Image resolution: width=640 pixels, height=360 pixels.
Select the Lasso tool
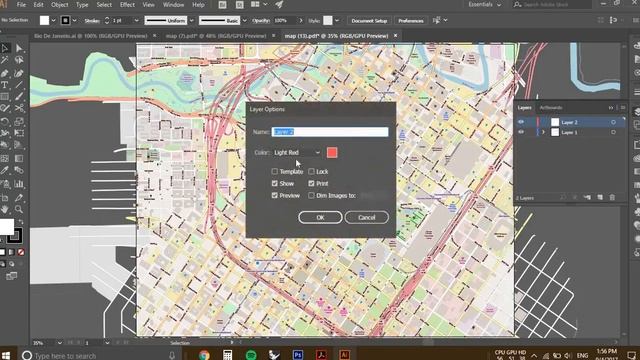19,60
